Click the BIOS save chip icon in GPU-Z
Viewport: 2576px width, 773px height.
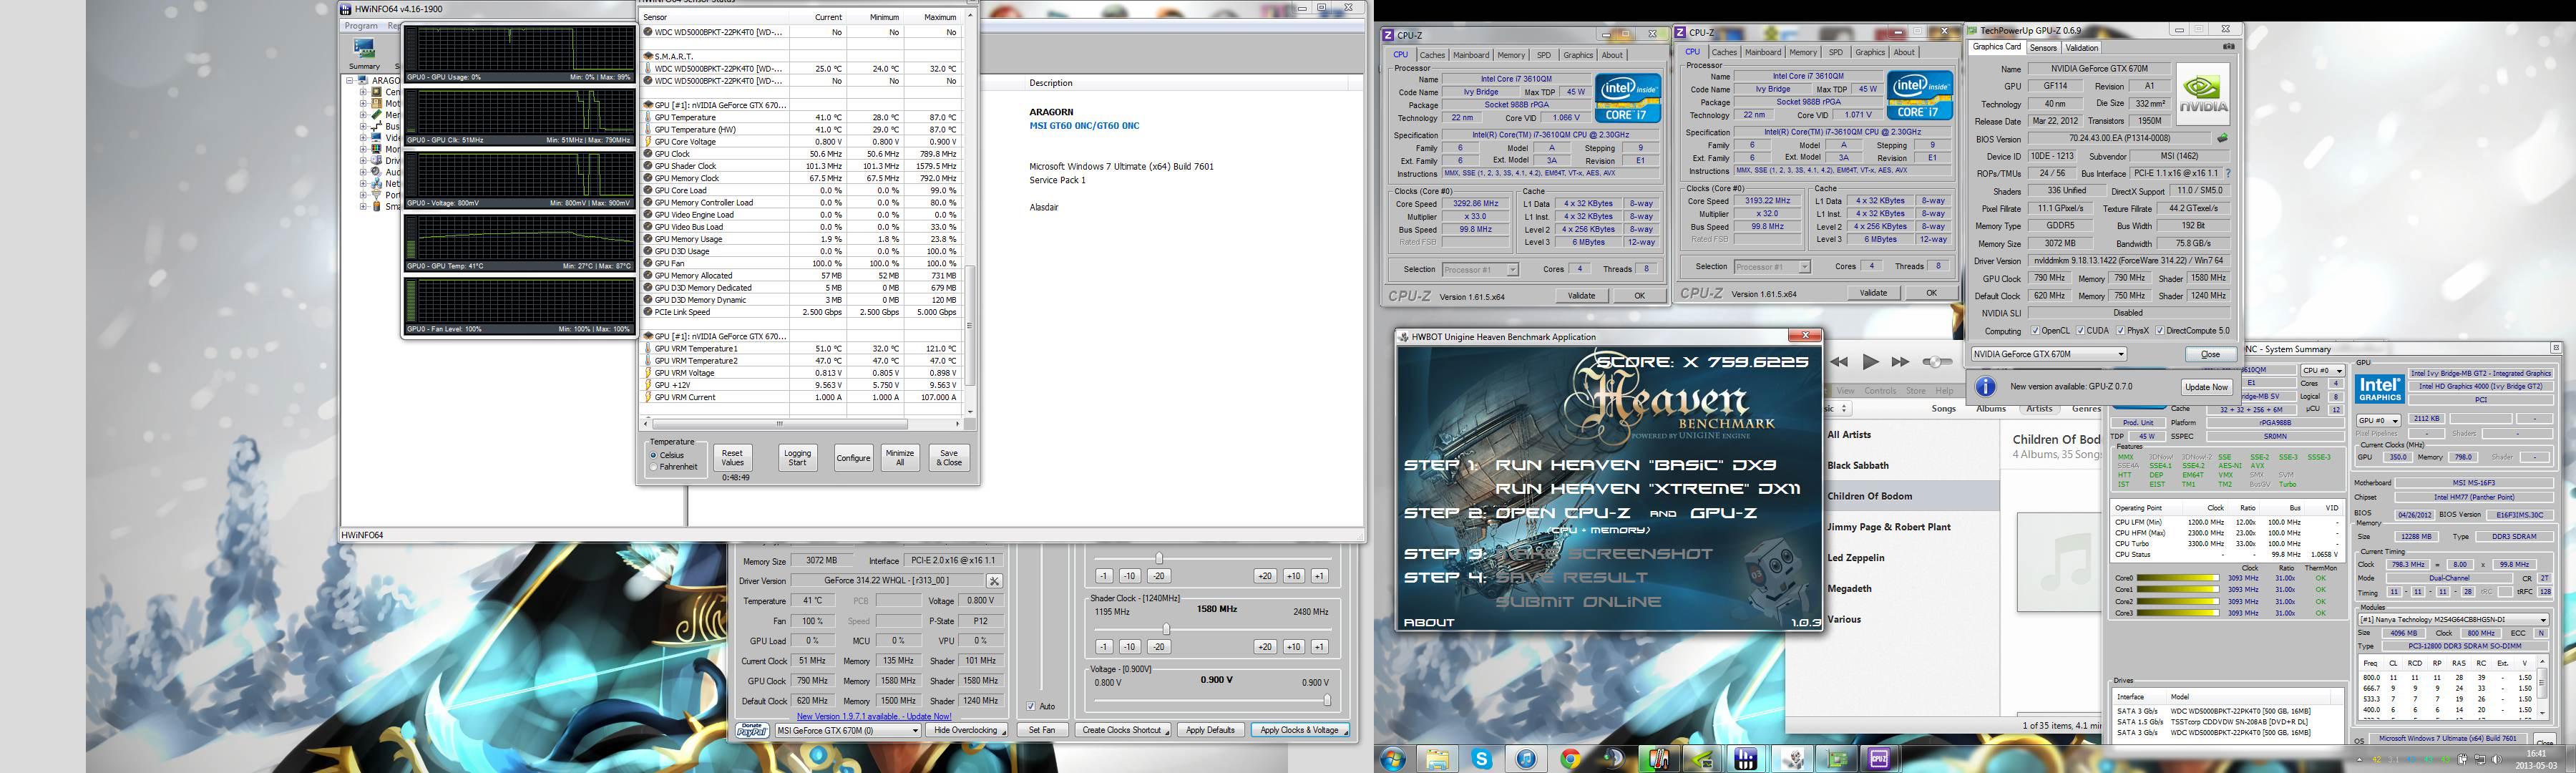click(x=2222, y=138)
